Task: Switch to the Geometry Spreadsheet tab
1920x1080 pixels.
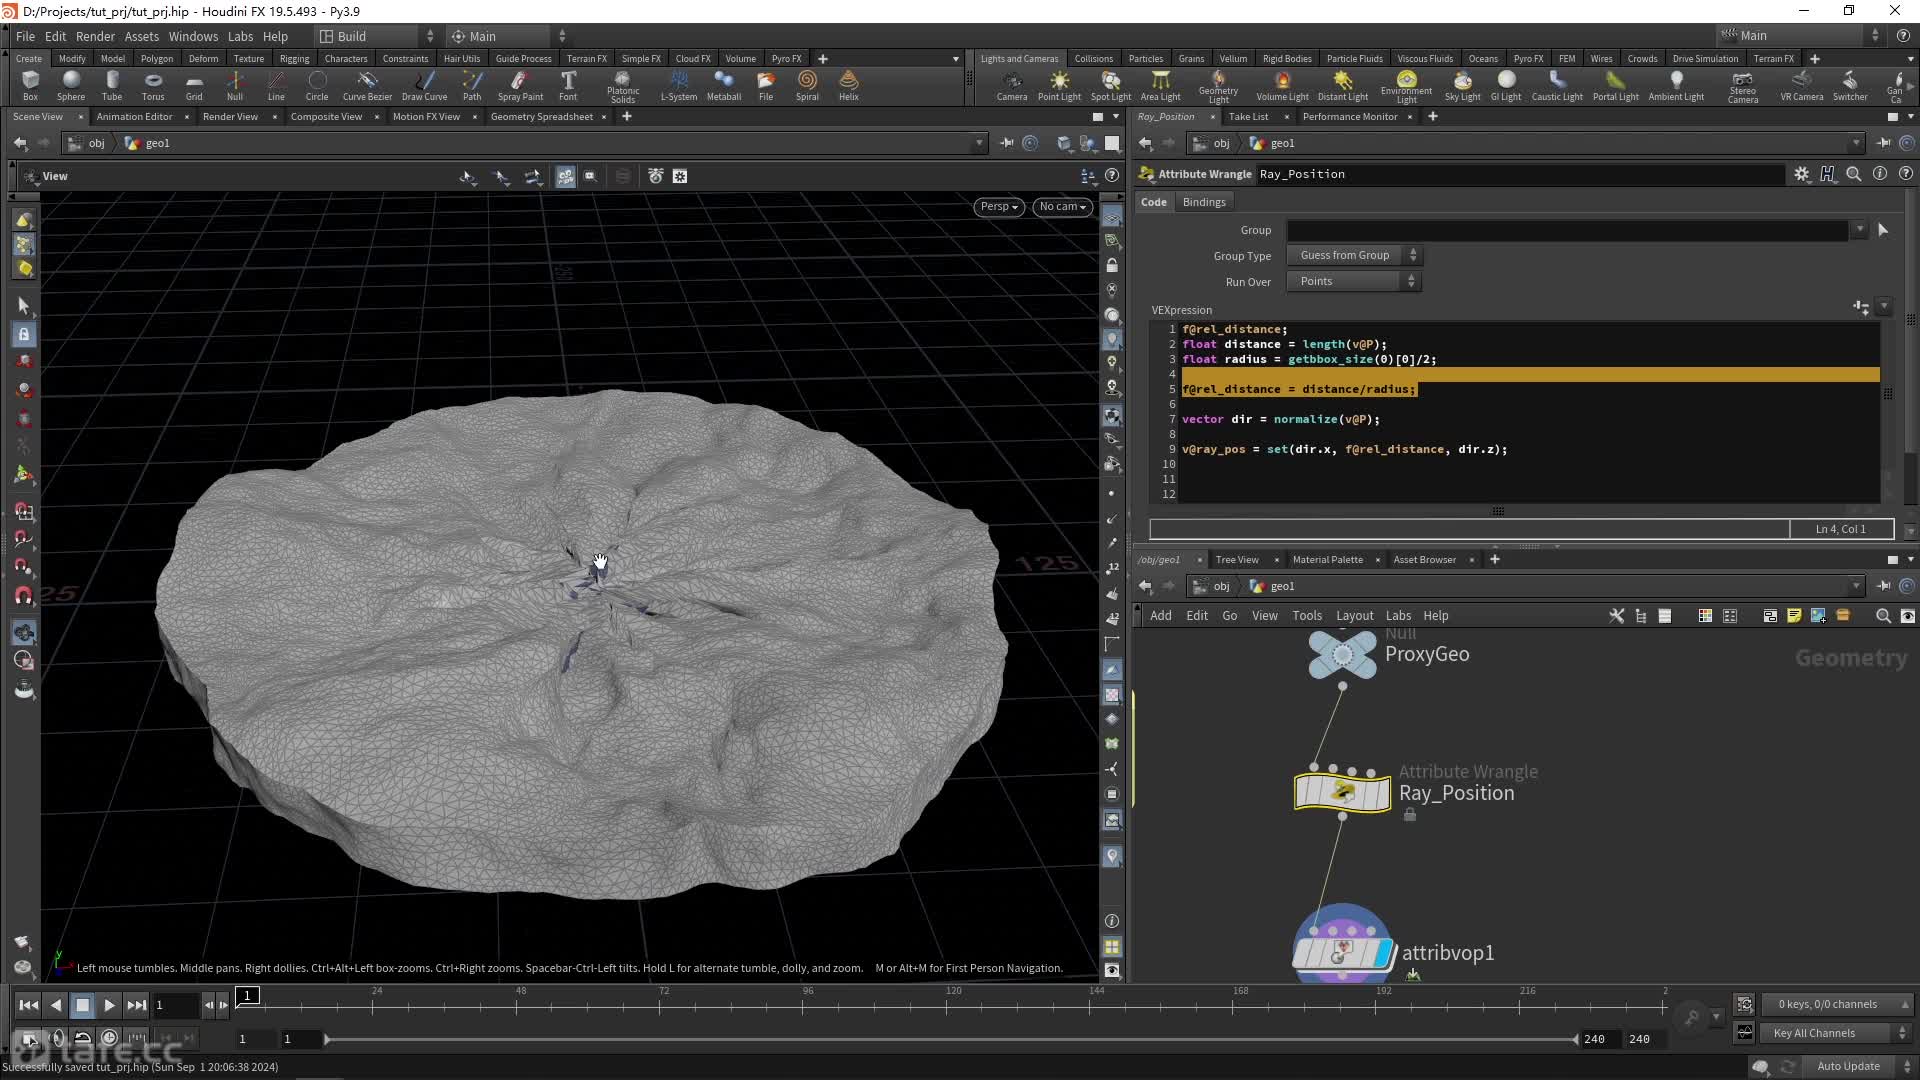Action: 541,117
